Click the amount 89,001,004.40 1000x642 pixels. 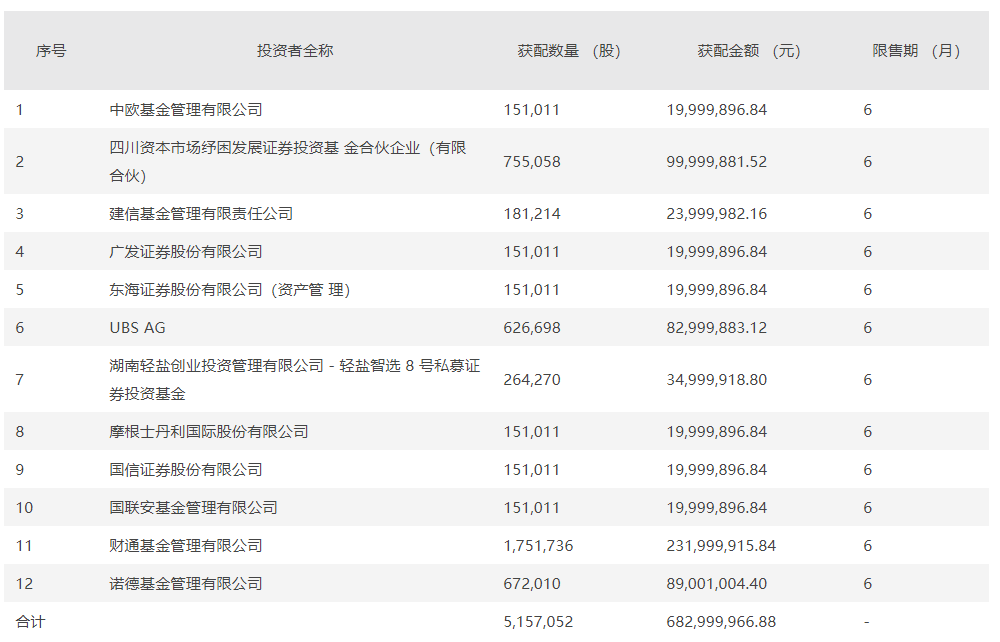click(x=717, y=584)
